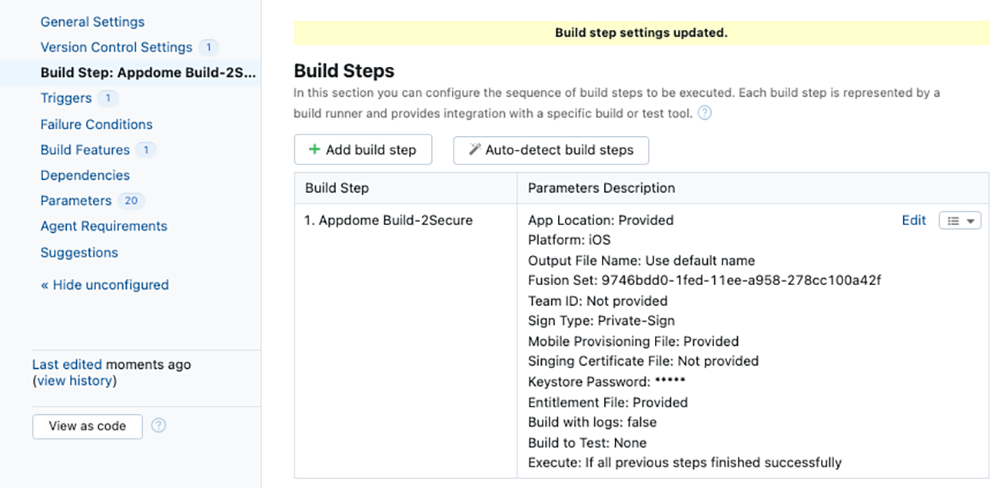The height and width of the screenshot is (488, 1000).
Task: Click the view history link
Action: [74, 381]
